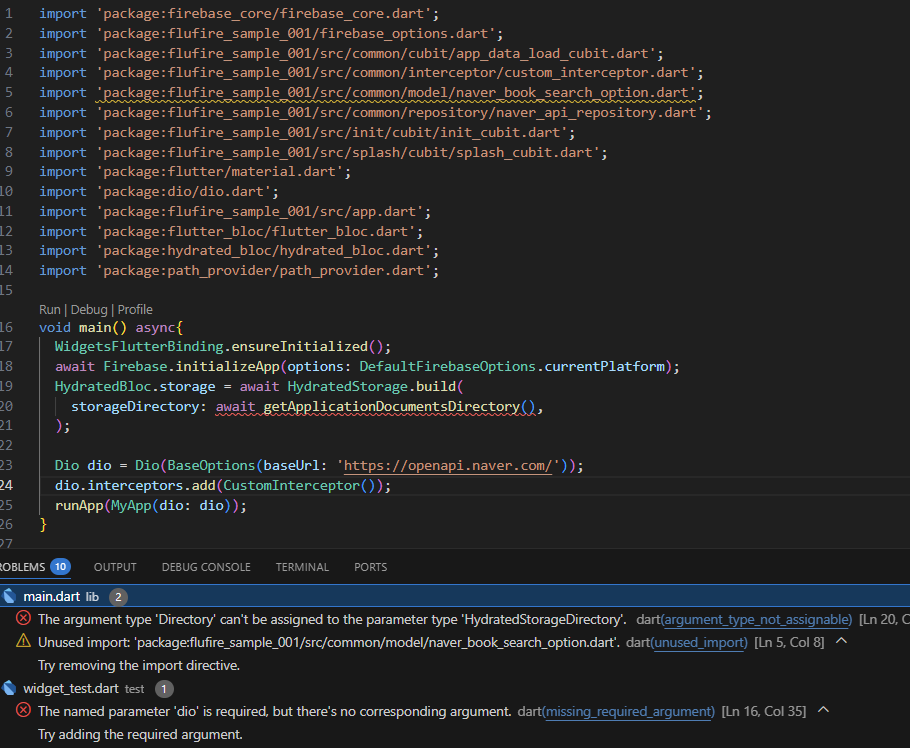
Task: Open the argument_type_not_assignable link
Action: pyautogui.click(x=757, y=620)
